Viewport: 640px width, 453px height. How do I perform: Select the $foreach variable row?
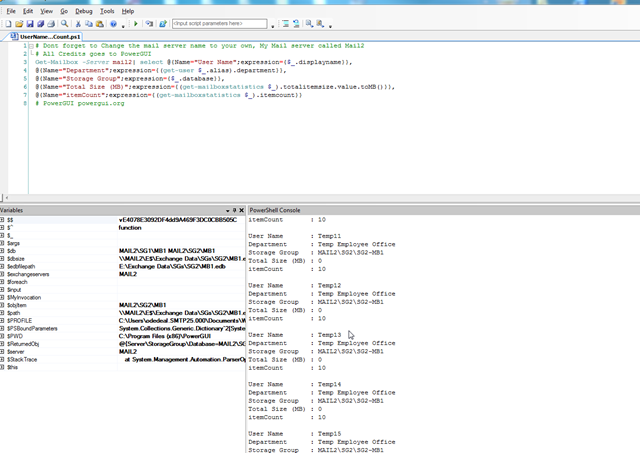coord(122,282)
